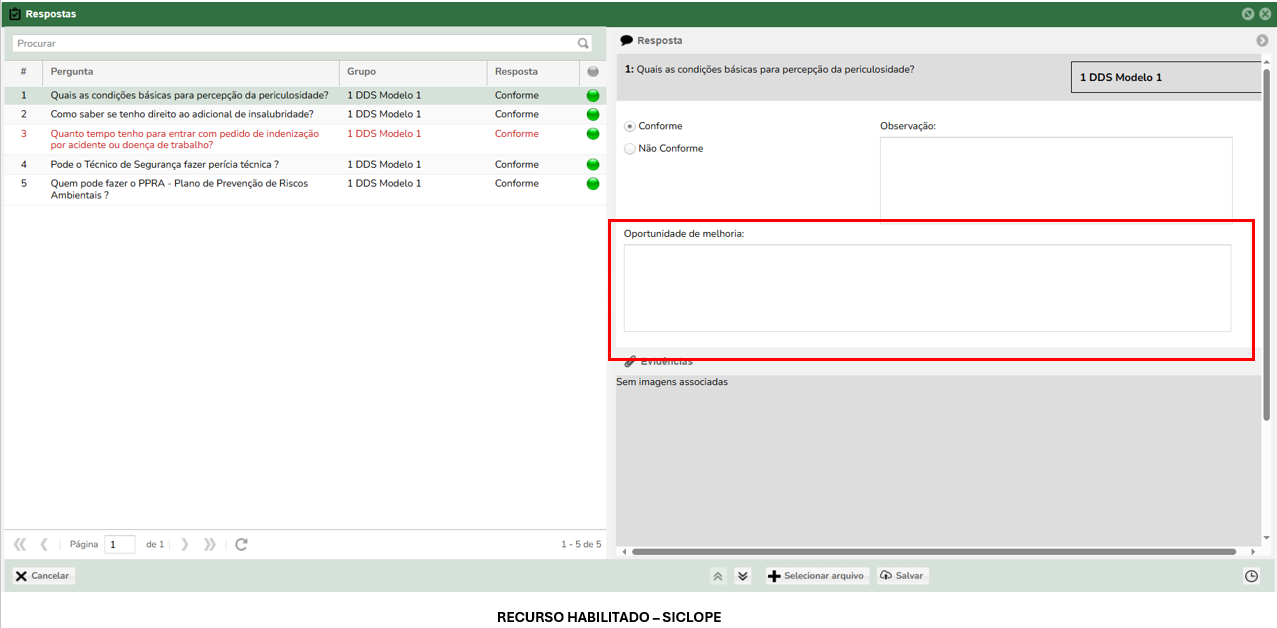Click the Cancelar button
This screenshot has height=628, width=1277.
[43, 576]
